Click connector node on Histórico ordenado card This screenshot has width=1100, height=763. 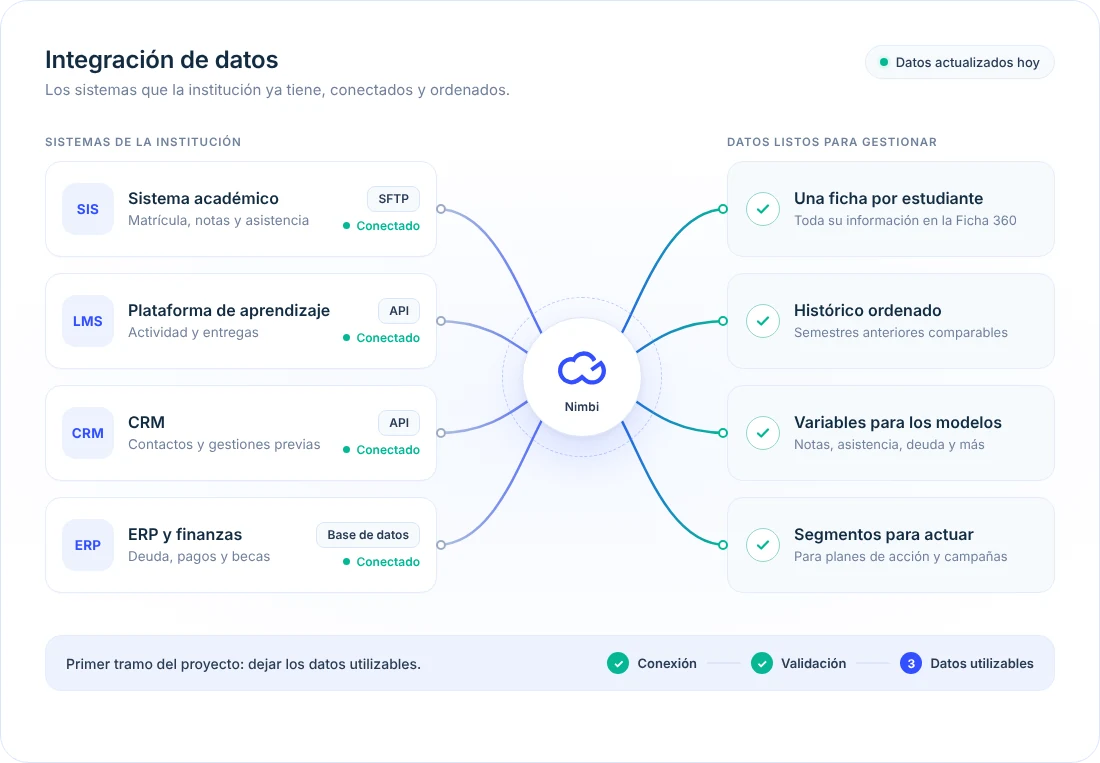point(723,321)
